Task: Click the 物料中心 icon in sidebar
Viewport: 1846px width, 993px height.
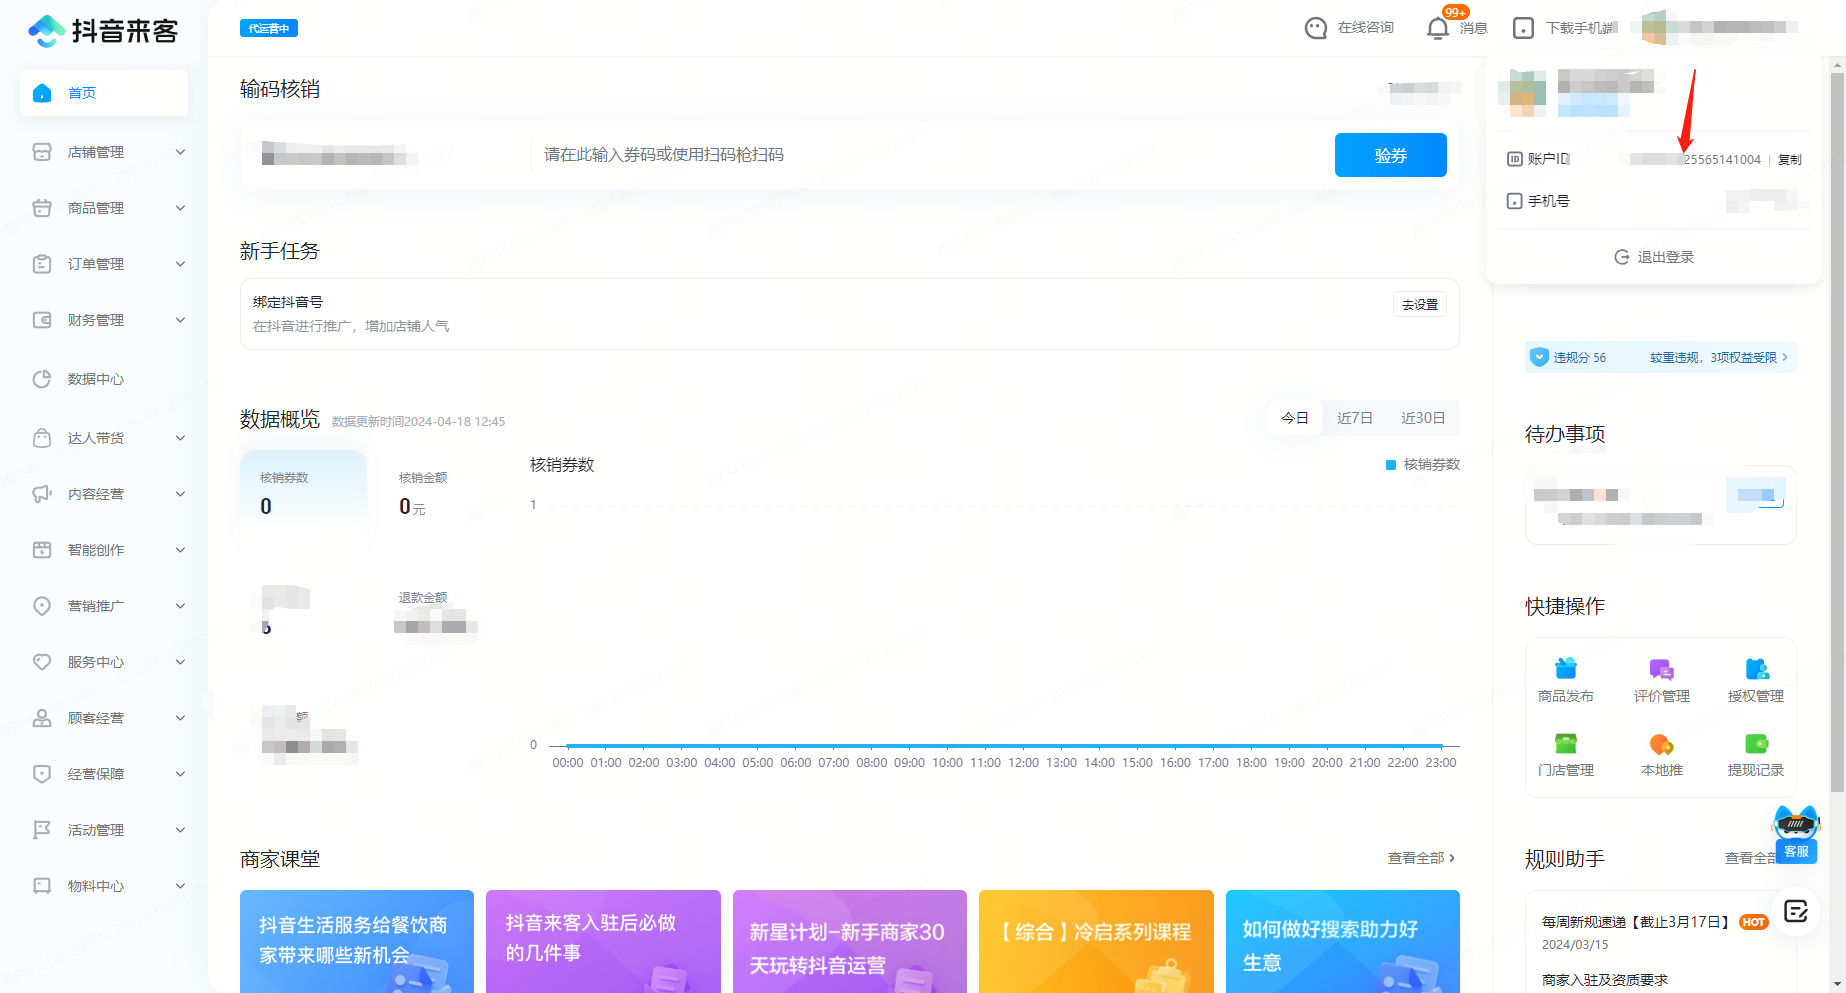Action: pos(42,886)
